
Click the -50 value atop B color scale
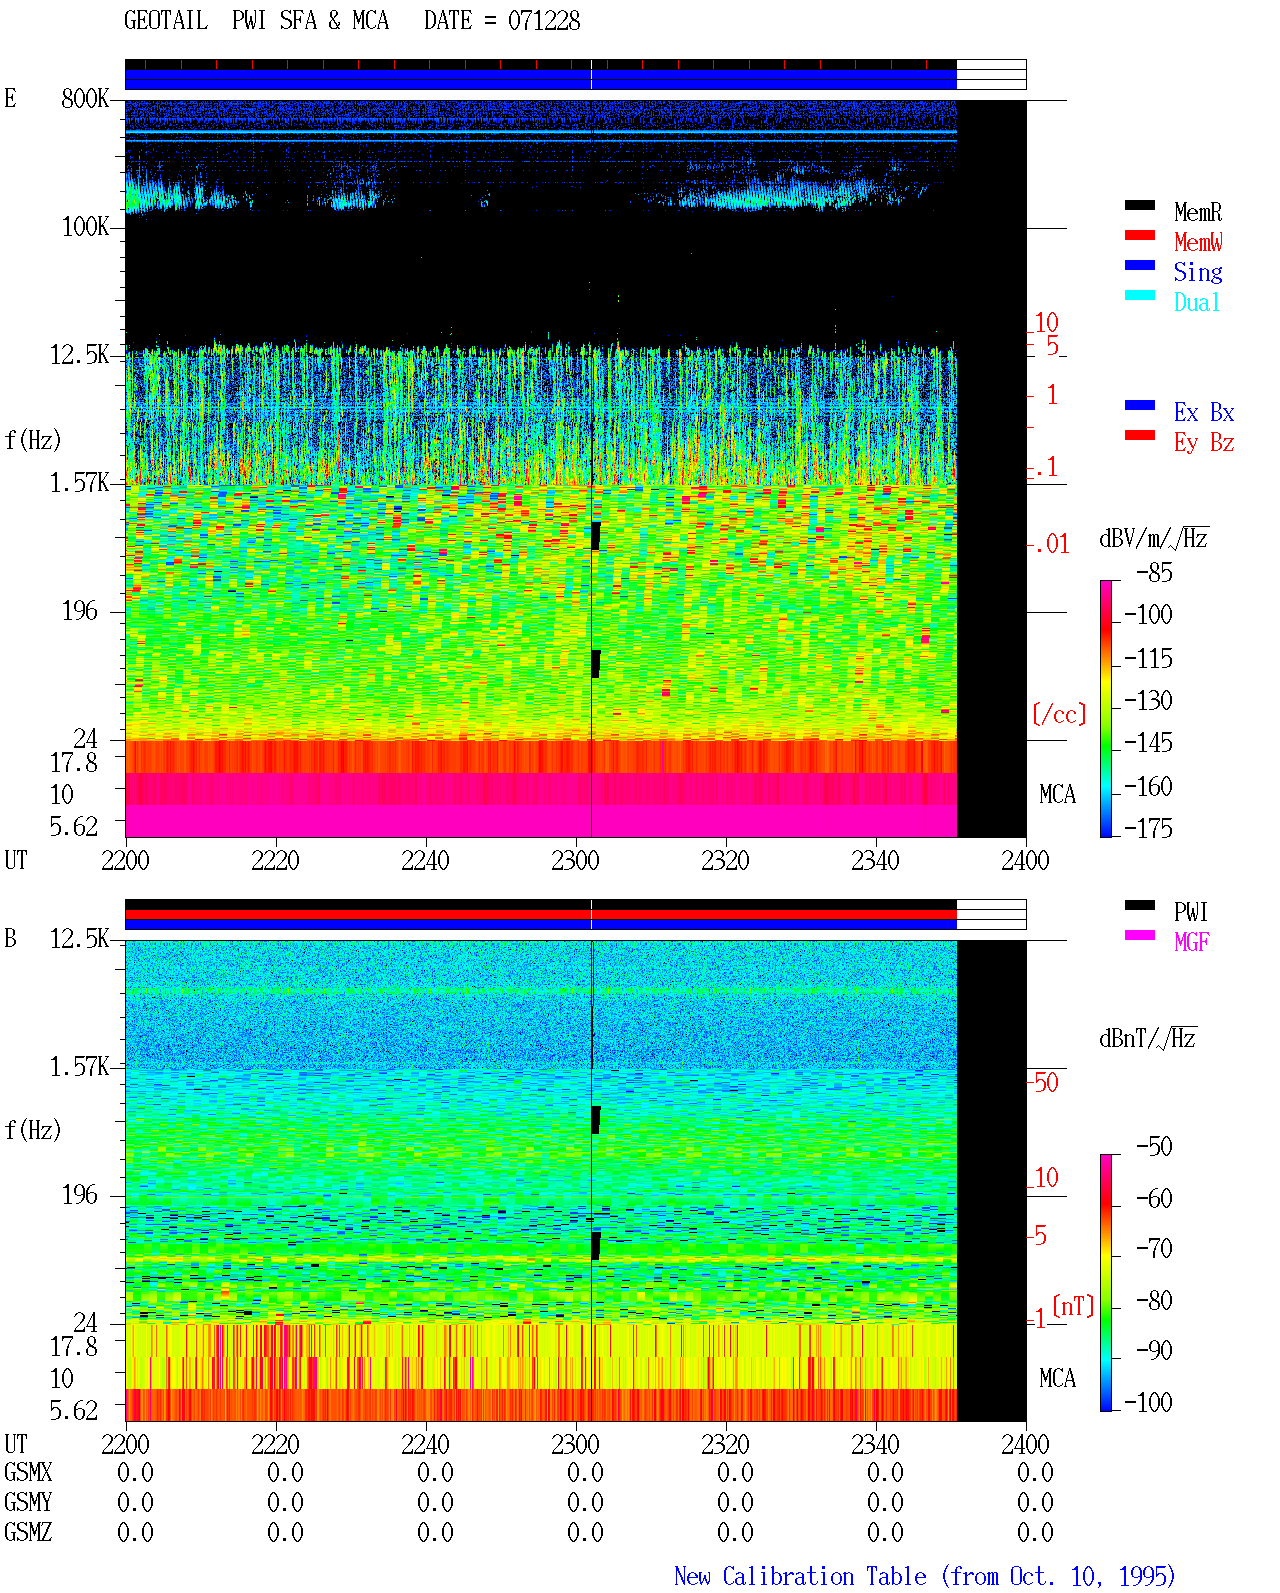tap(1155, 1147)
